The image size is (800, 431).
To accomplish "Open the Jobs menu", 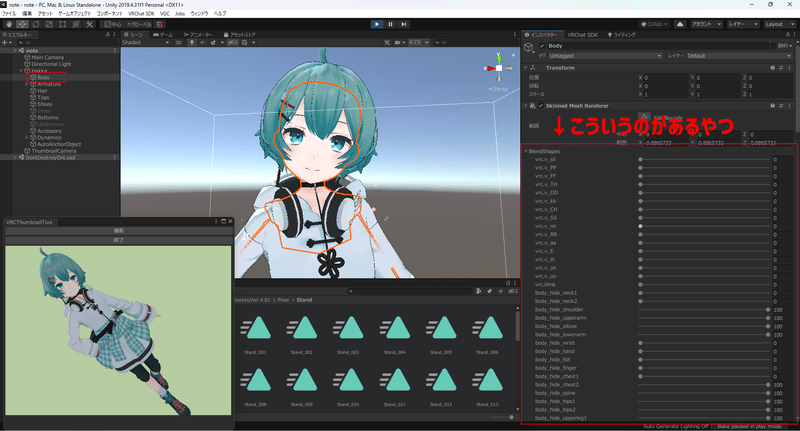I will click(x=180, y=14).
